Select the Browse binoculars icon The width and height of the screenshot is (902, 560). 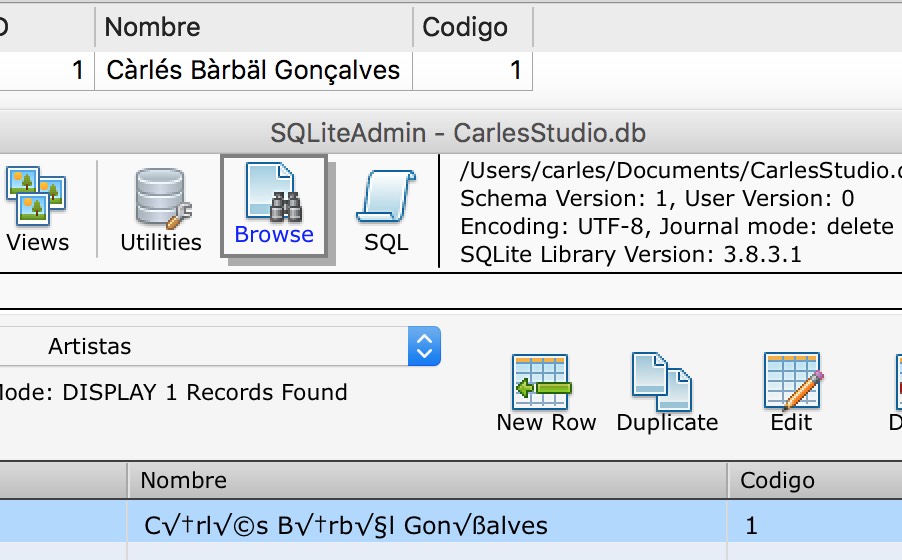[x=273, y=192]
